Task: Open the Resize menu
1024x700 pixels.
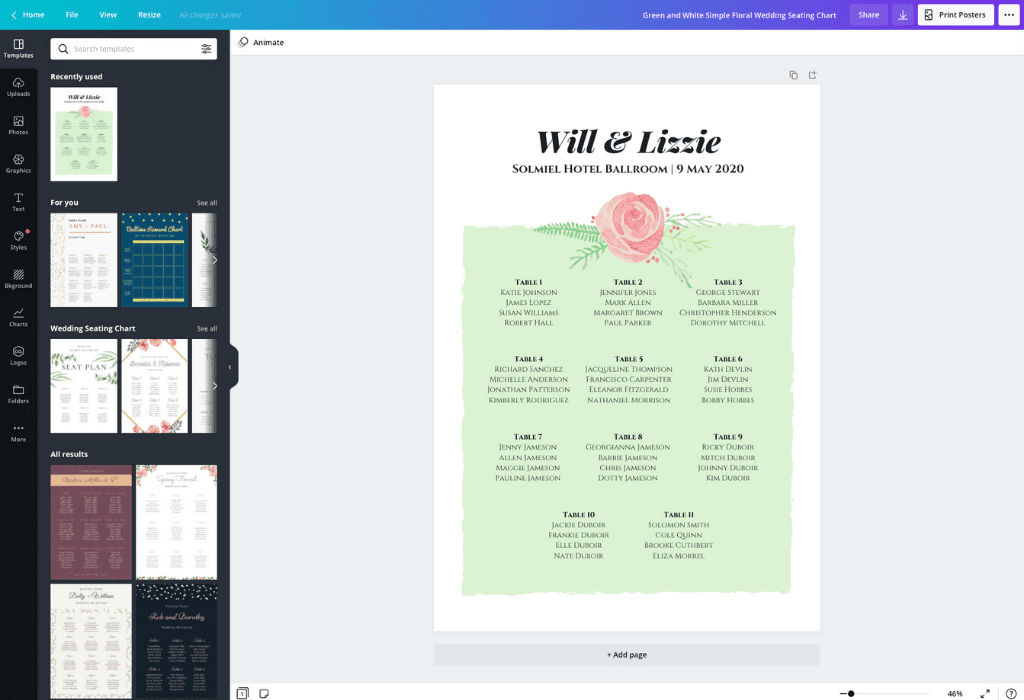Action: 149,14
